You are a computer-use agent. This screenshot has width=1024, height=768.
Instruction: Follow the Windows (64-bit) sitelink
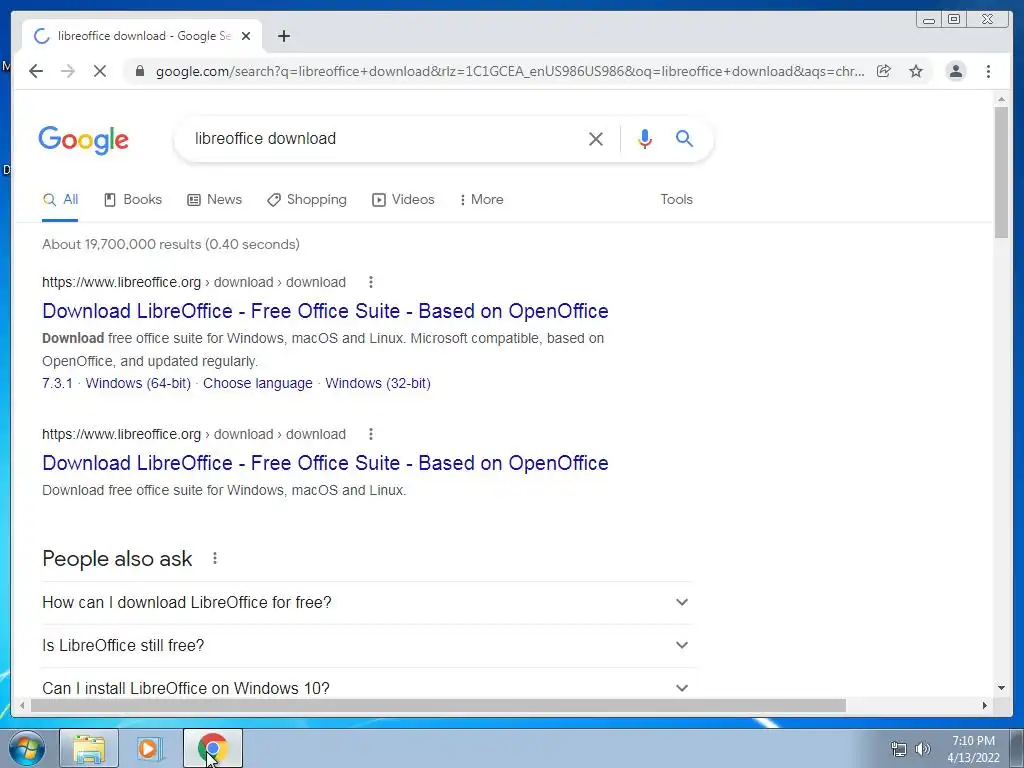click(x=138, y=383)
